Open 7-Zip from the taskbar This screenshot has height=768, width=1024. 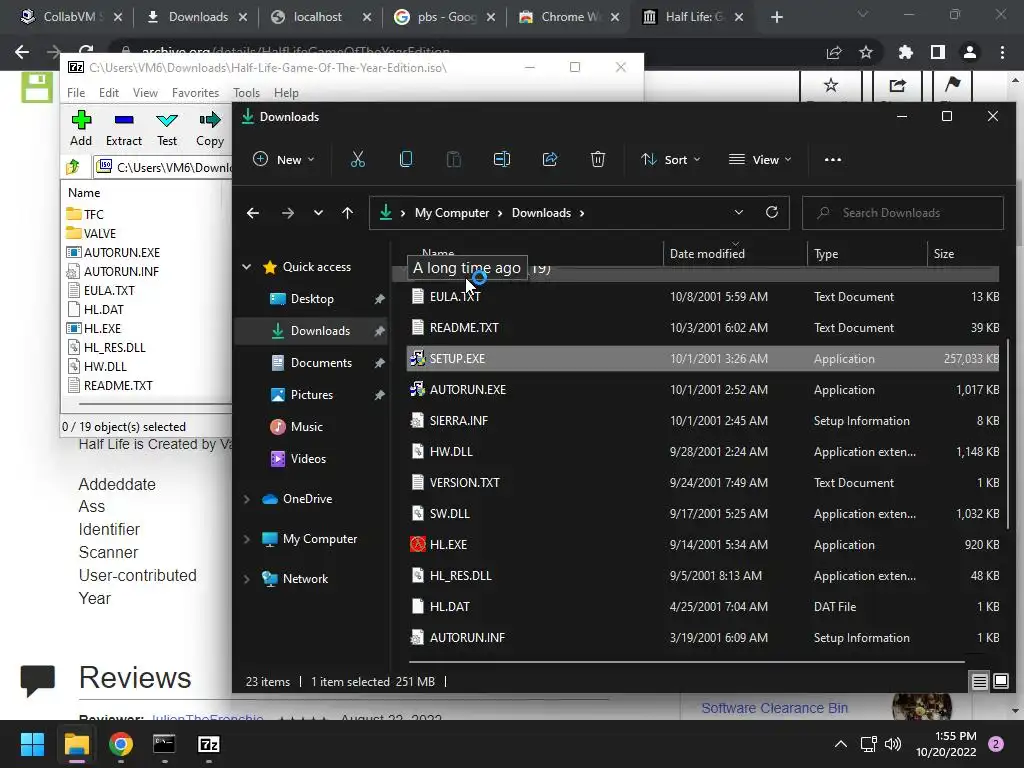click(x=208, y=744)
